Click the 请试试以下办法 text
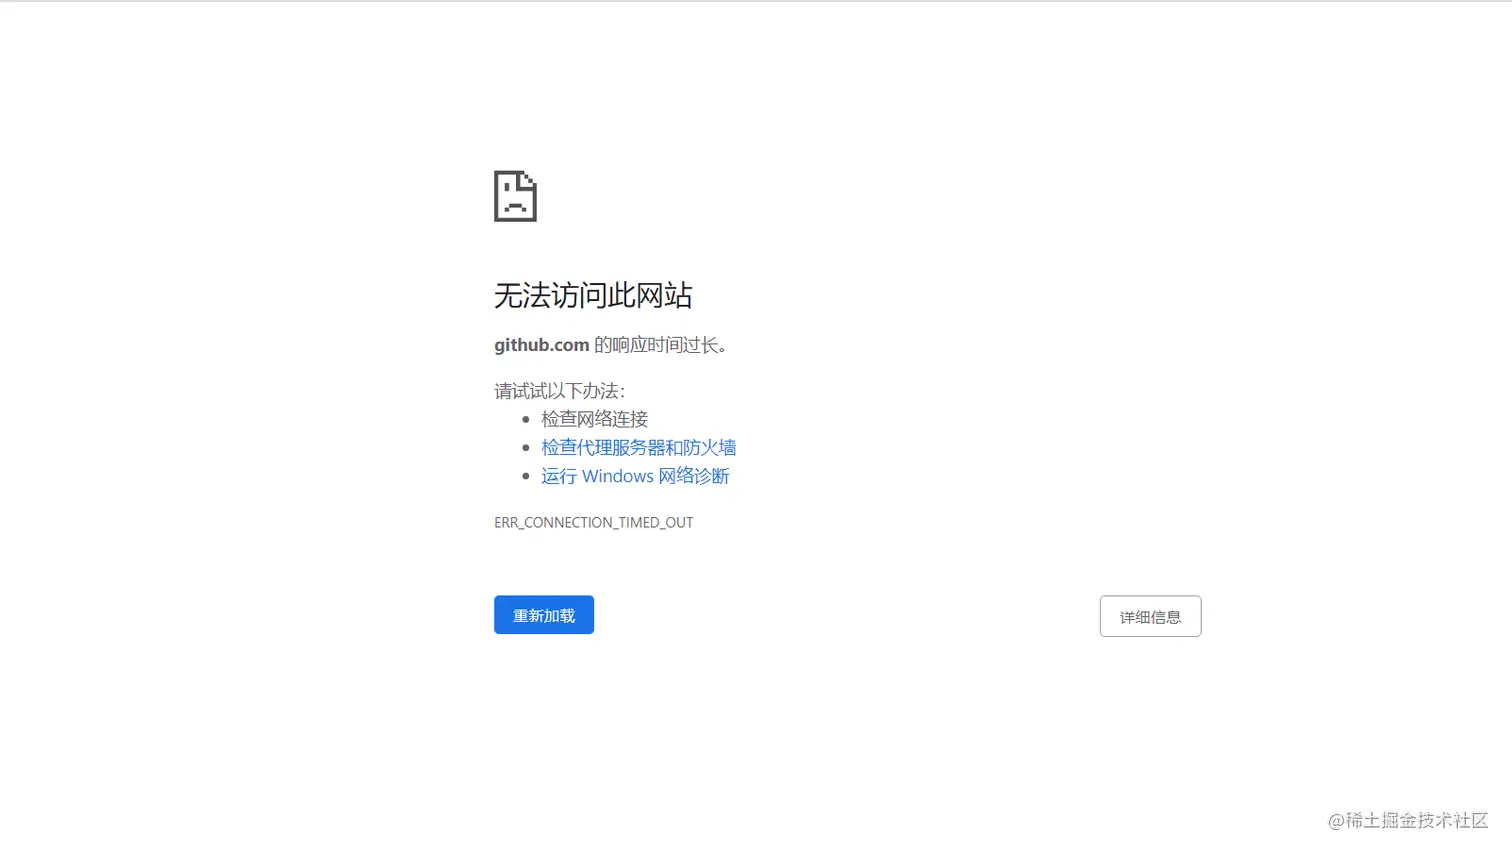 click(559, 391)
